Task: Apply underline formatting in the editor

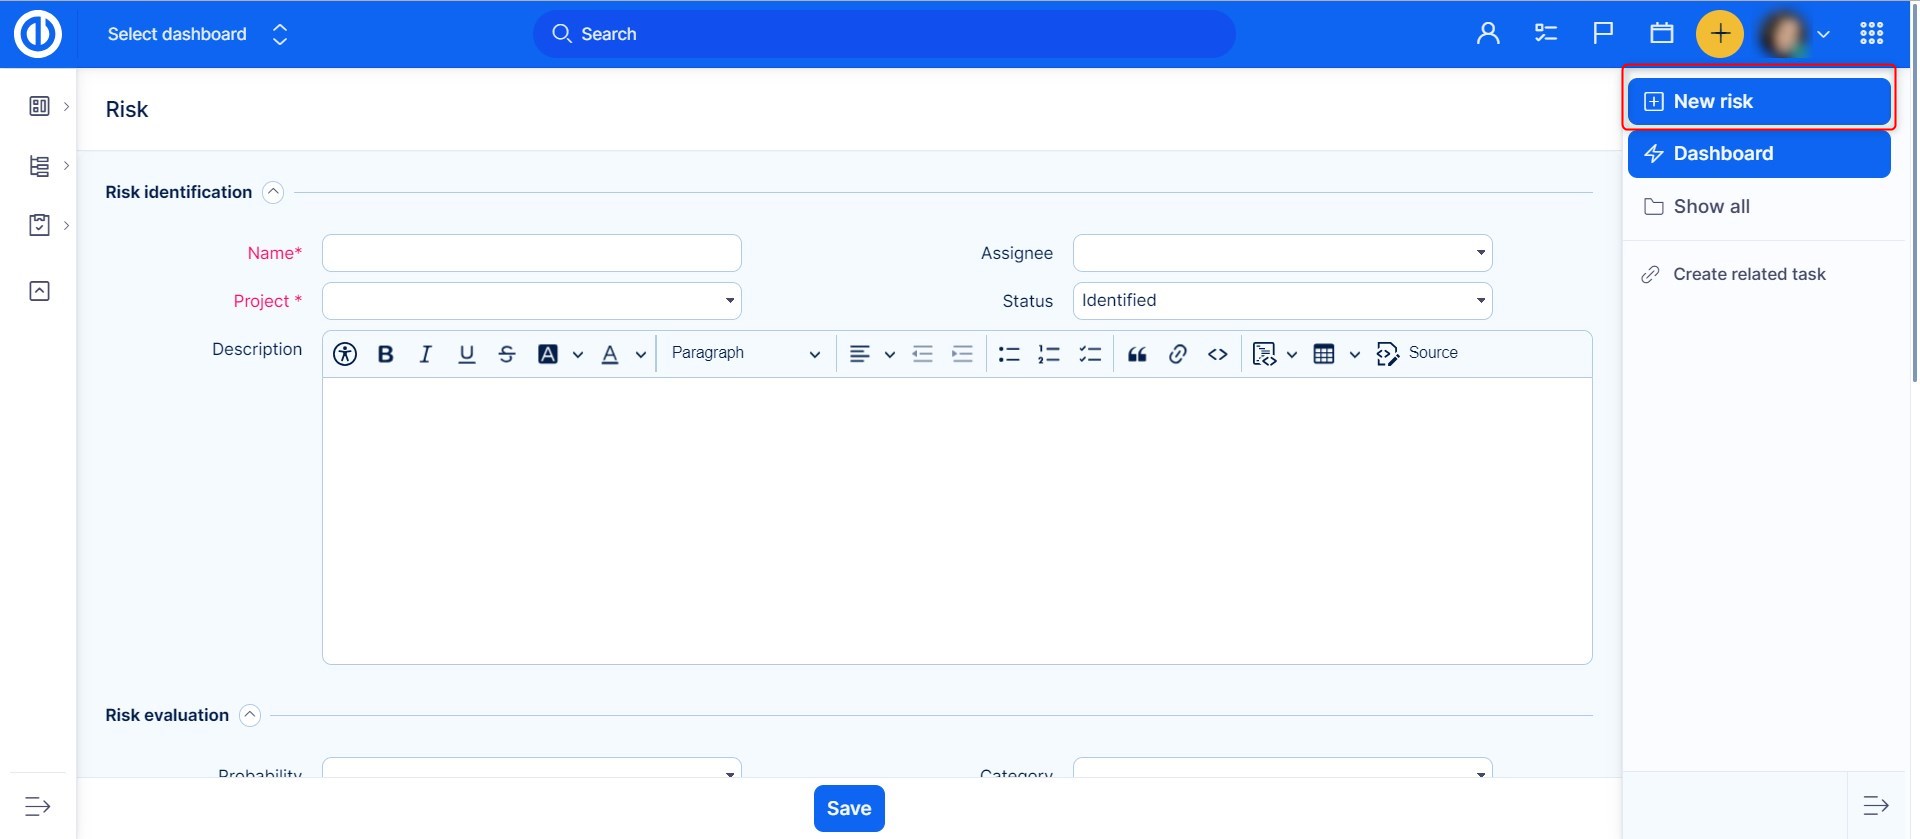Action: click(x=466, y=354)
